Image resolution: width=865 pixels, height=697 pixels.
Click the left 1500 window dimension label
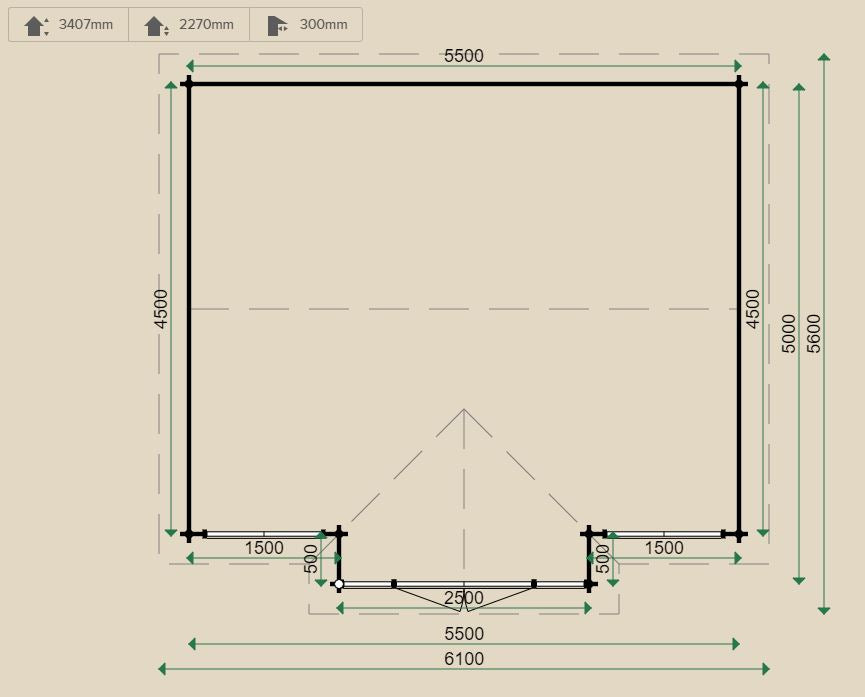[x=264, y=548]
